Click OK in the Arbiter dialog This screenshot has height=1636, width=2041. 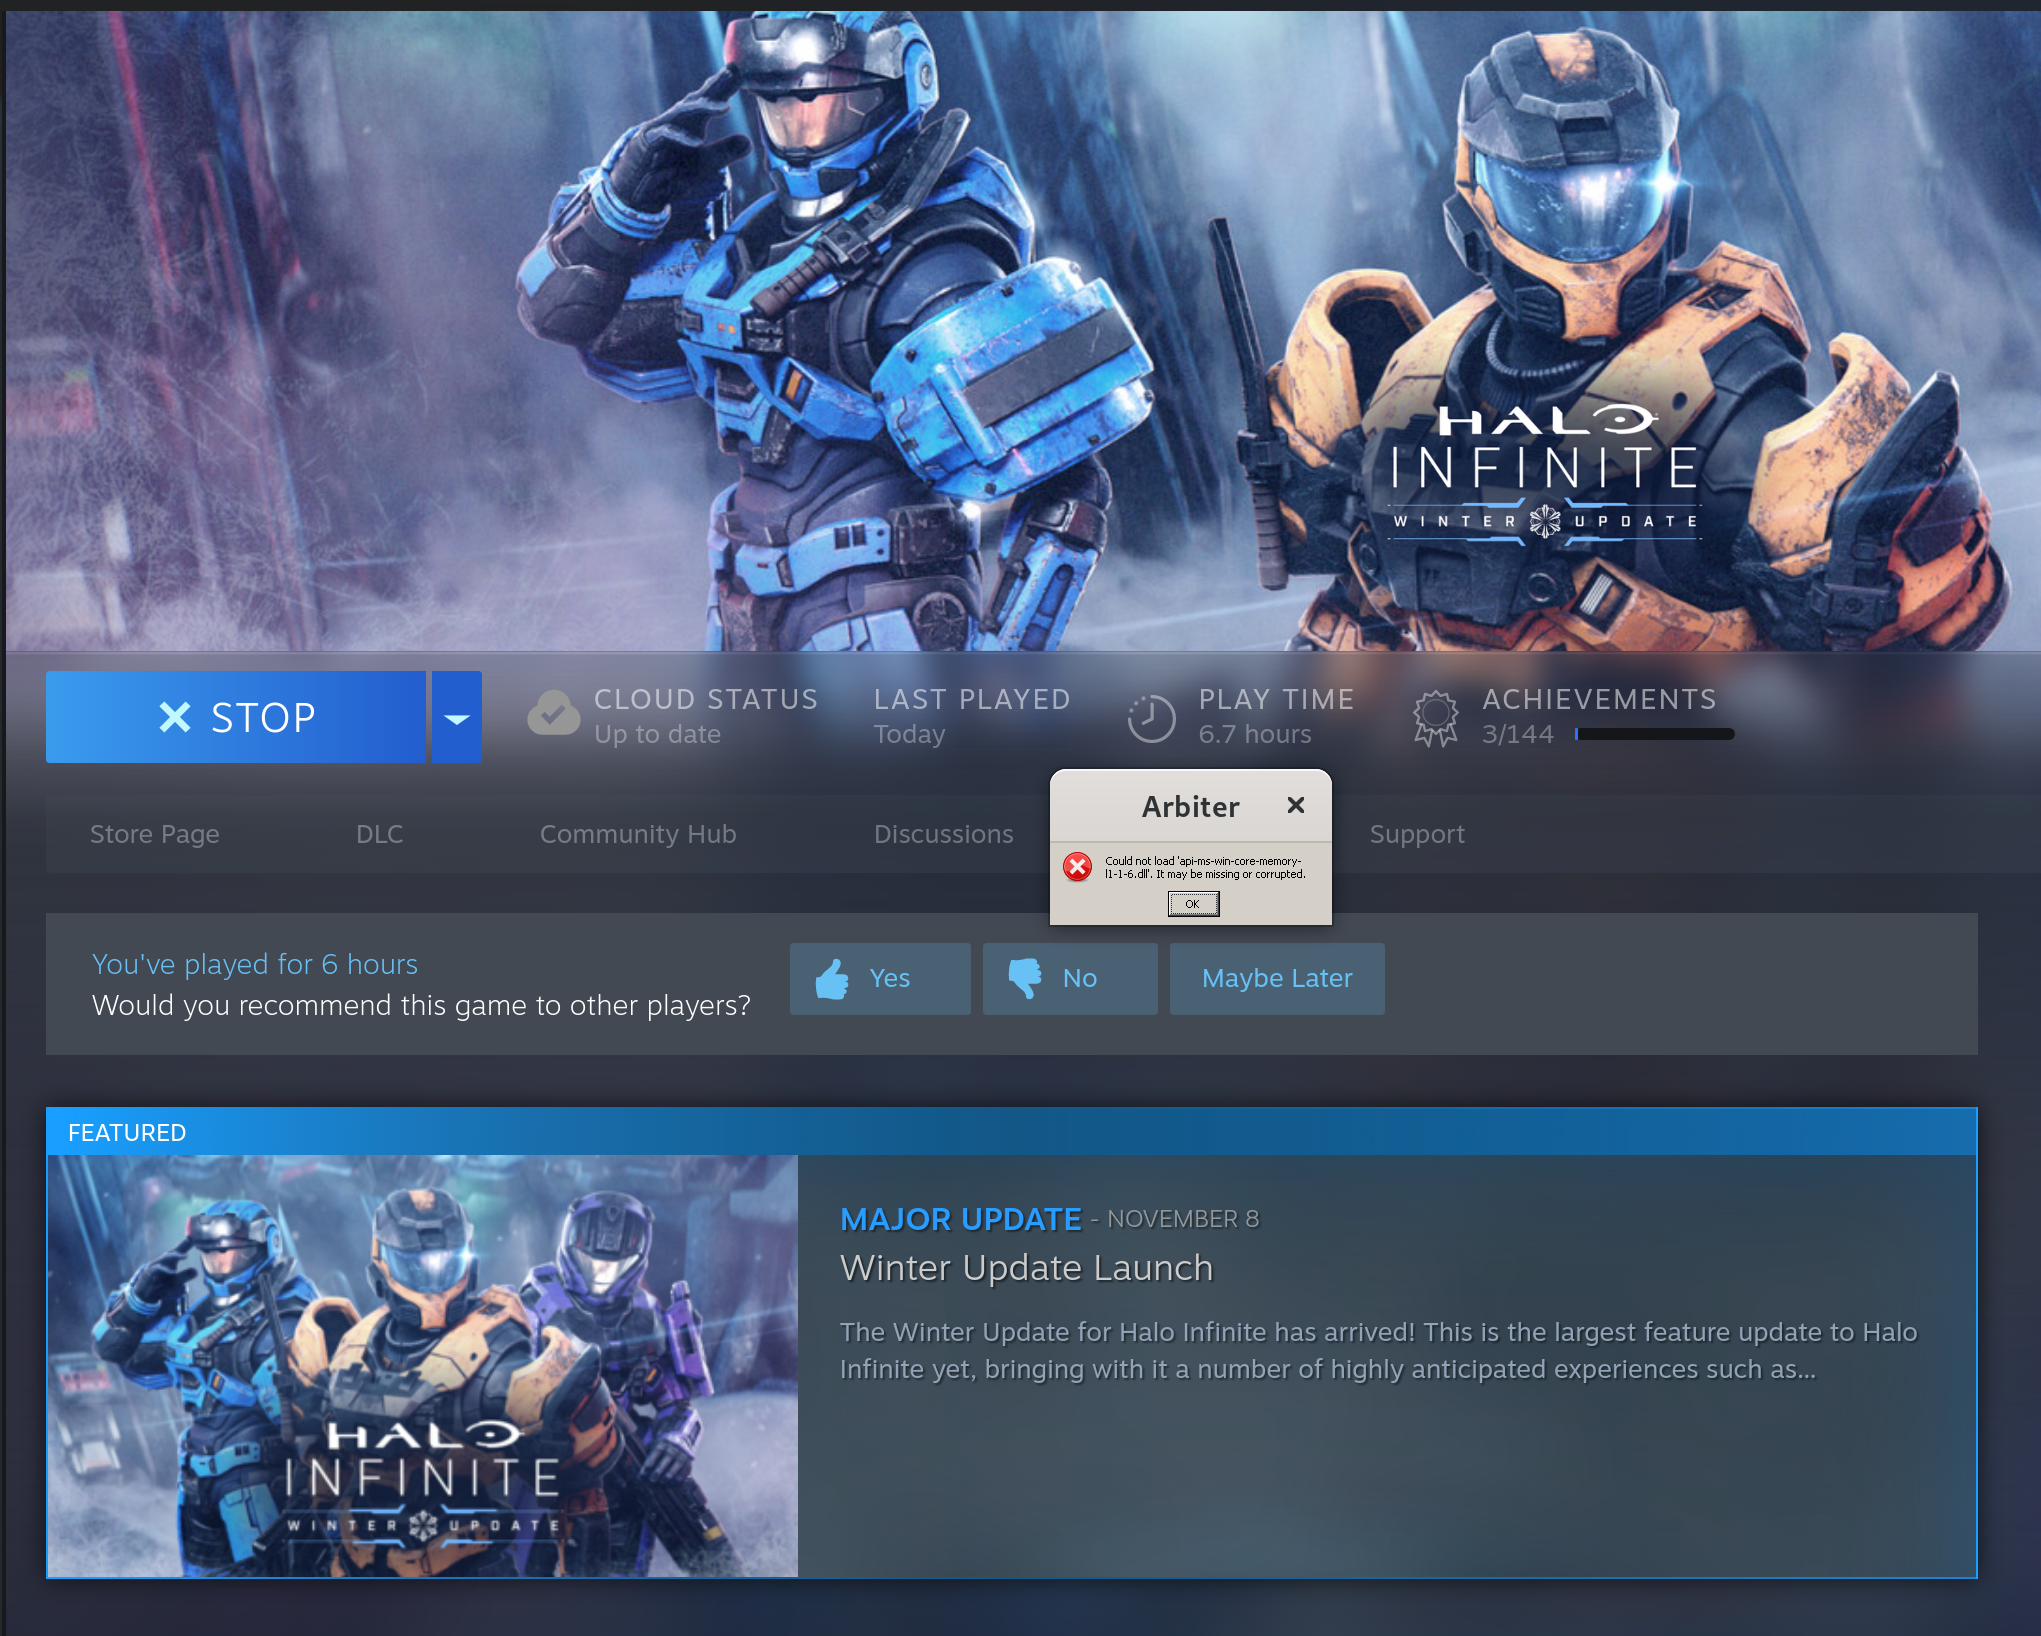click(x=1193, y=904)
